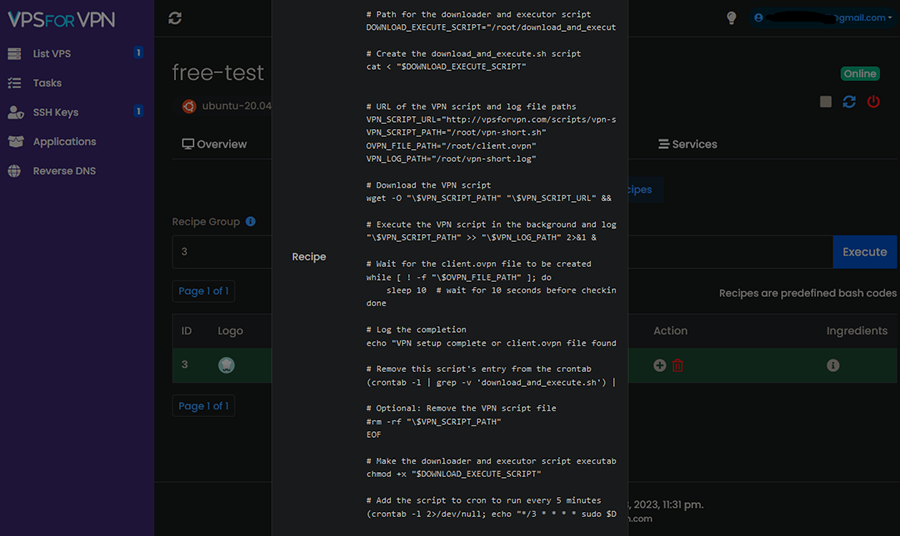Click the ID column header
Image resolution: width=900 pixels, height=536 pixels.
(187, 331)
